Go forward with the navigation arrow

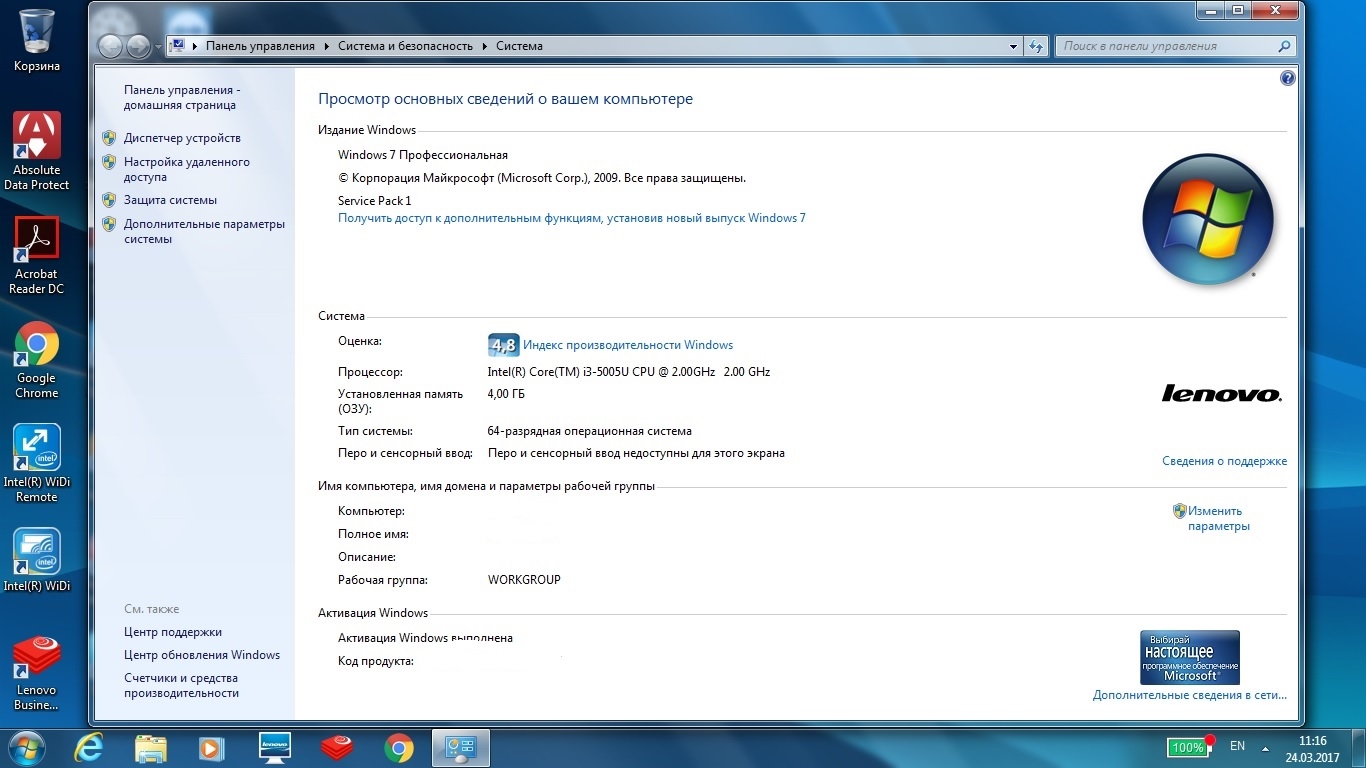click(138, 46)
